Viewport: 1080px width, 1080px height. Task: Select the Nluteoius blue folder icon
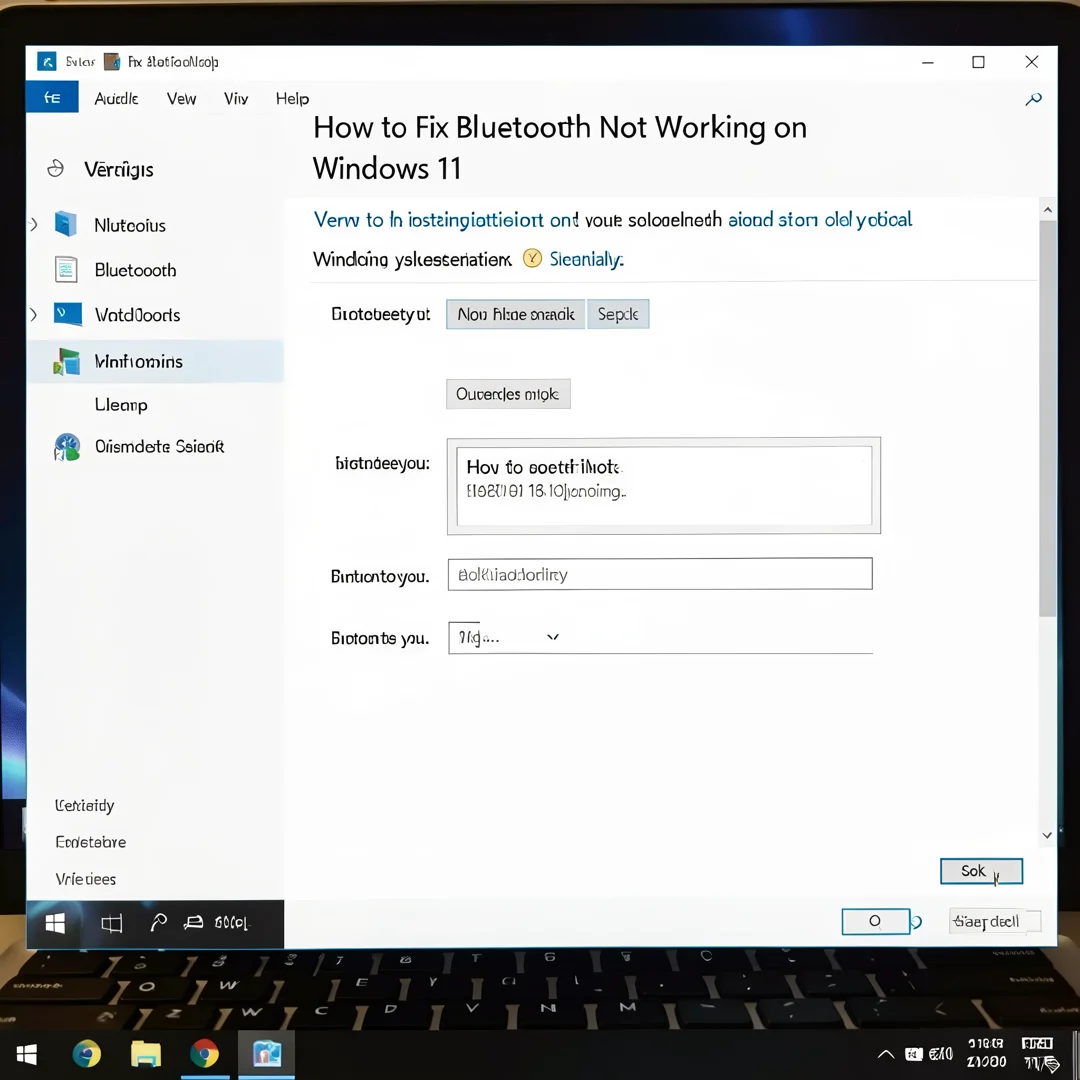65,224
